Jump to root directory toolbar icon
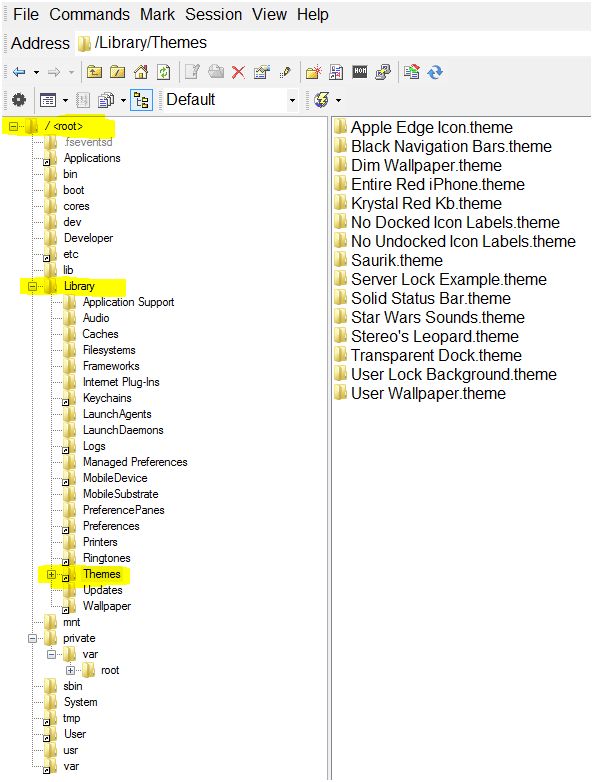The height and width of the screenshot is (782, 593). 118,72
